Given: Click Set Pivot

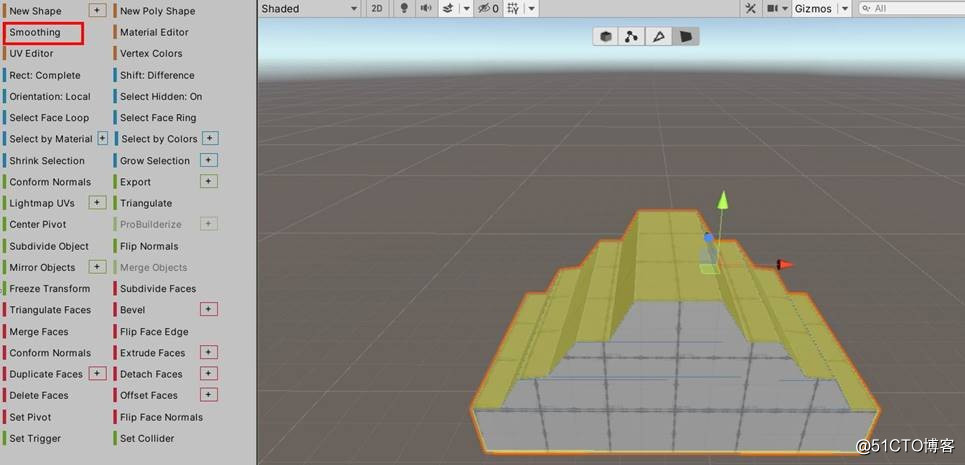Looking at the screenshot, I should click(30, 417).
